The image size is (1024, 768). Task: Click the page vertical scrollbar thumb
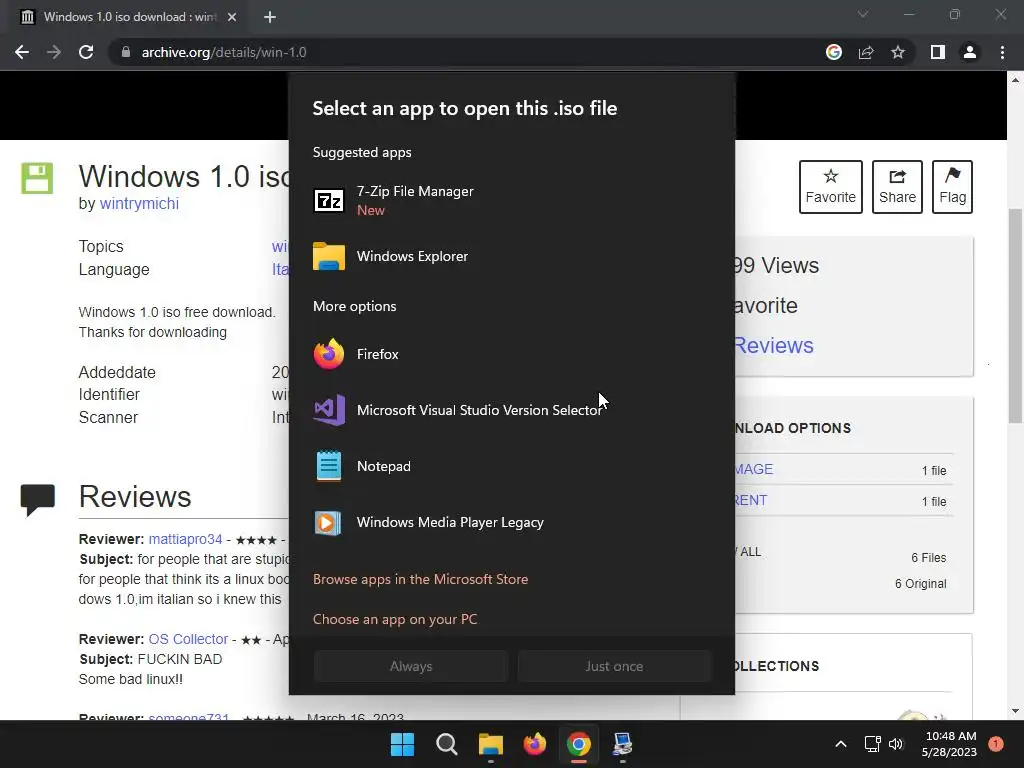1015,315
